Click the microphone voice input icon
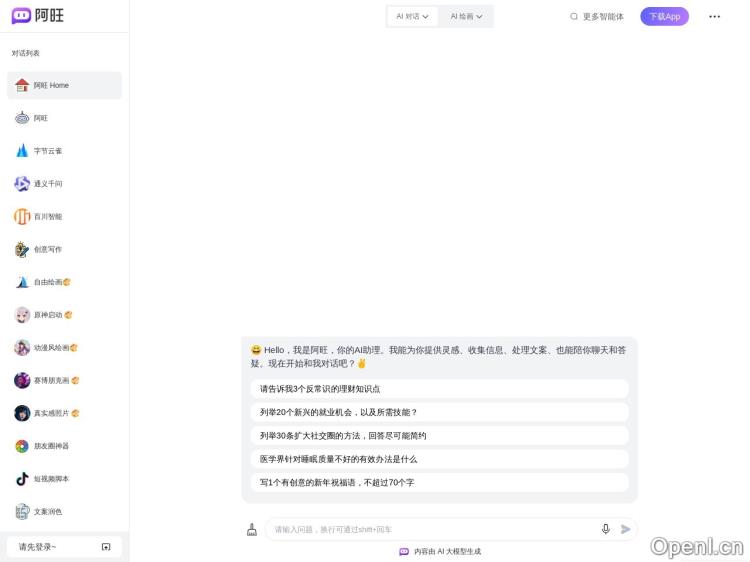The height and width of the screenshot is (562, 750). [x=606, y=529]
